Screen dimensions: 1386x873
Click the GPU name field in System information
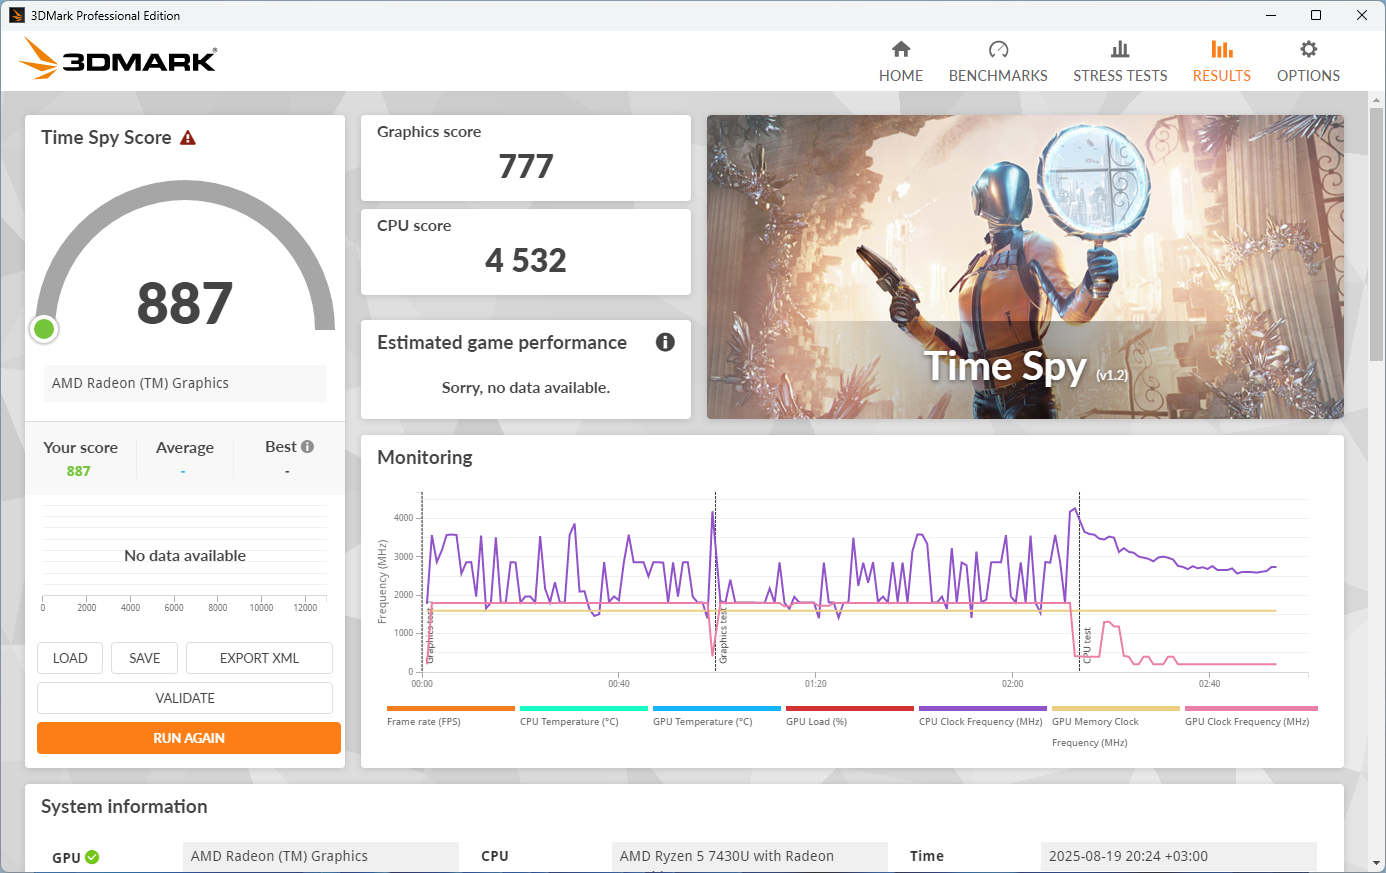coord(320,857)
